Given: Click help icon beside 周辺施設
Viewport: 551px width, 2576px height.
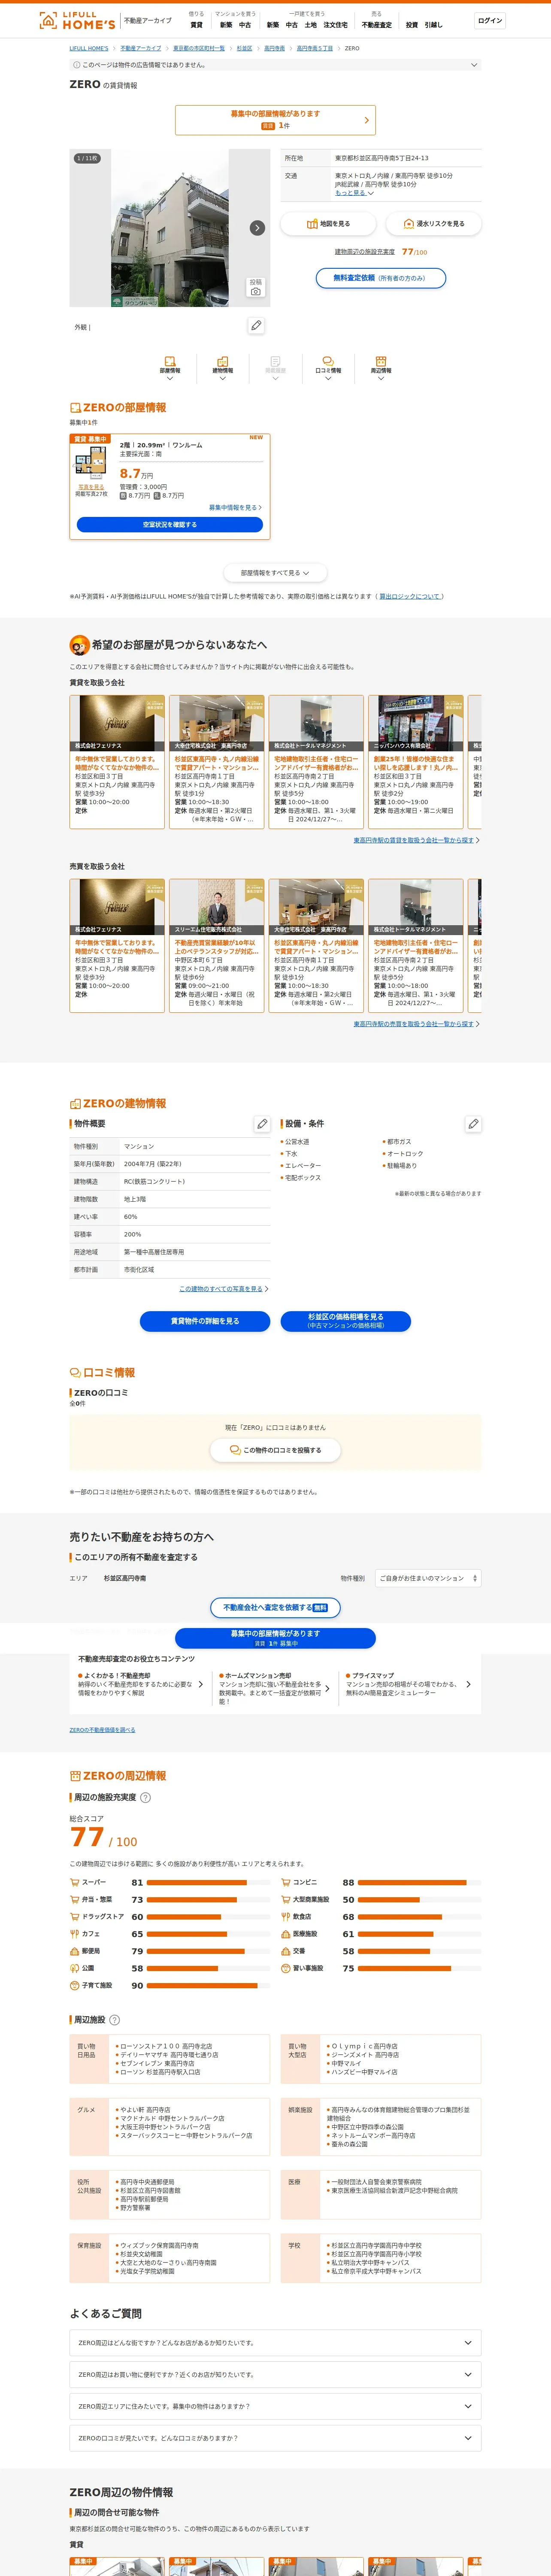Looking at the screenshot, I should click(114, 2020).
